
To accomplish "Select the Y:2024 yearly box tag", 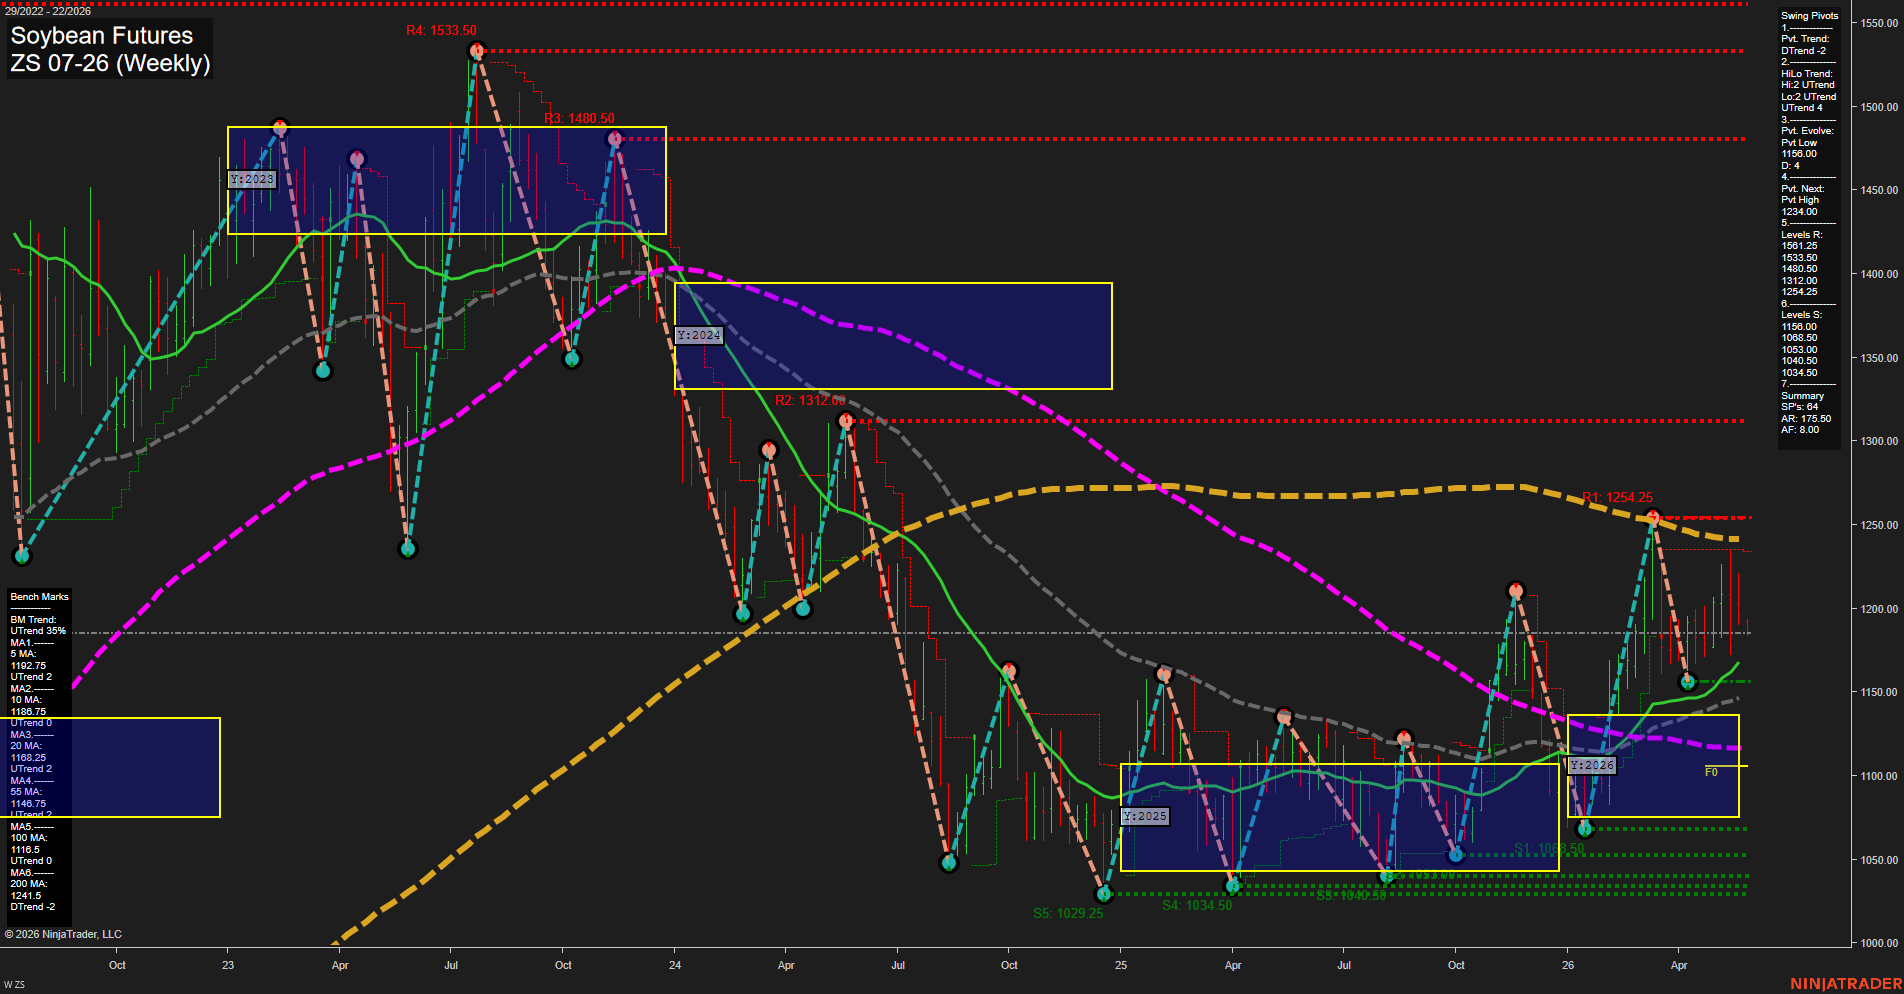I will [x=698, y=335].
